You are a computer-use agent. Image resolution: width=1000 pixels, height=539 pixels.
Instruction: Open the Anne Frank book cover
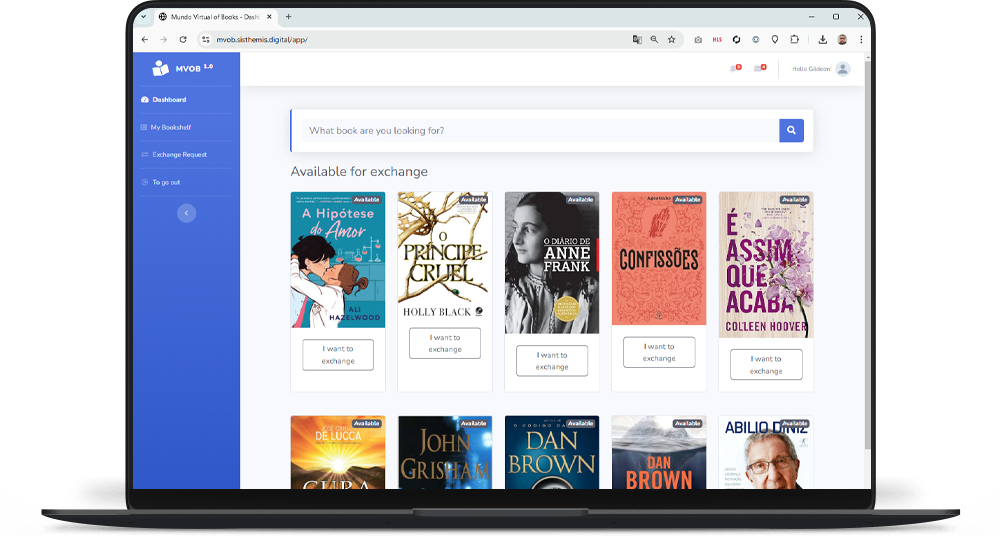[552, 262]
